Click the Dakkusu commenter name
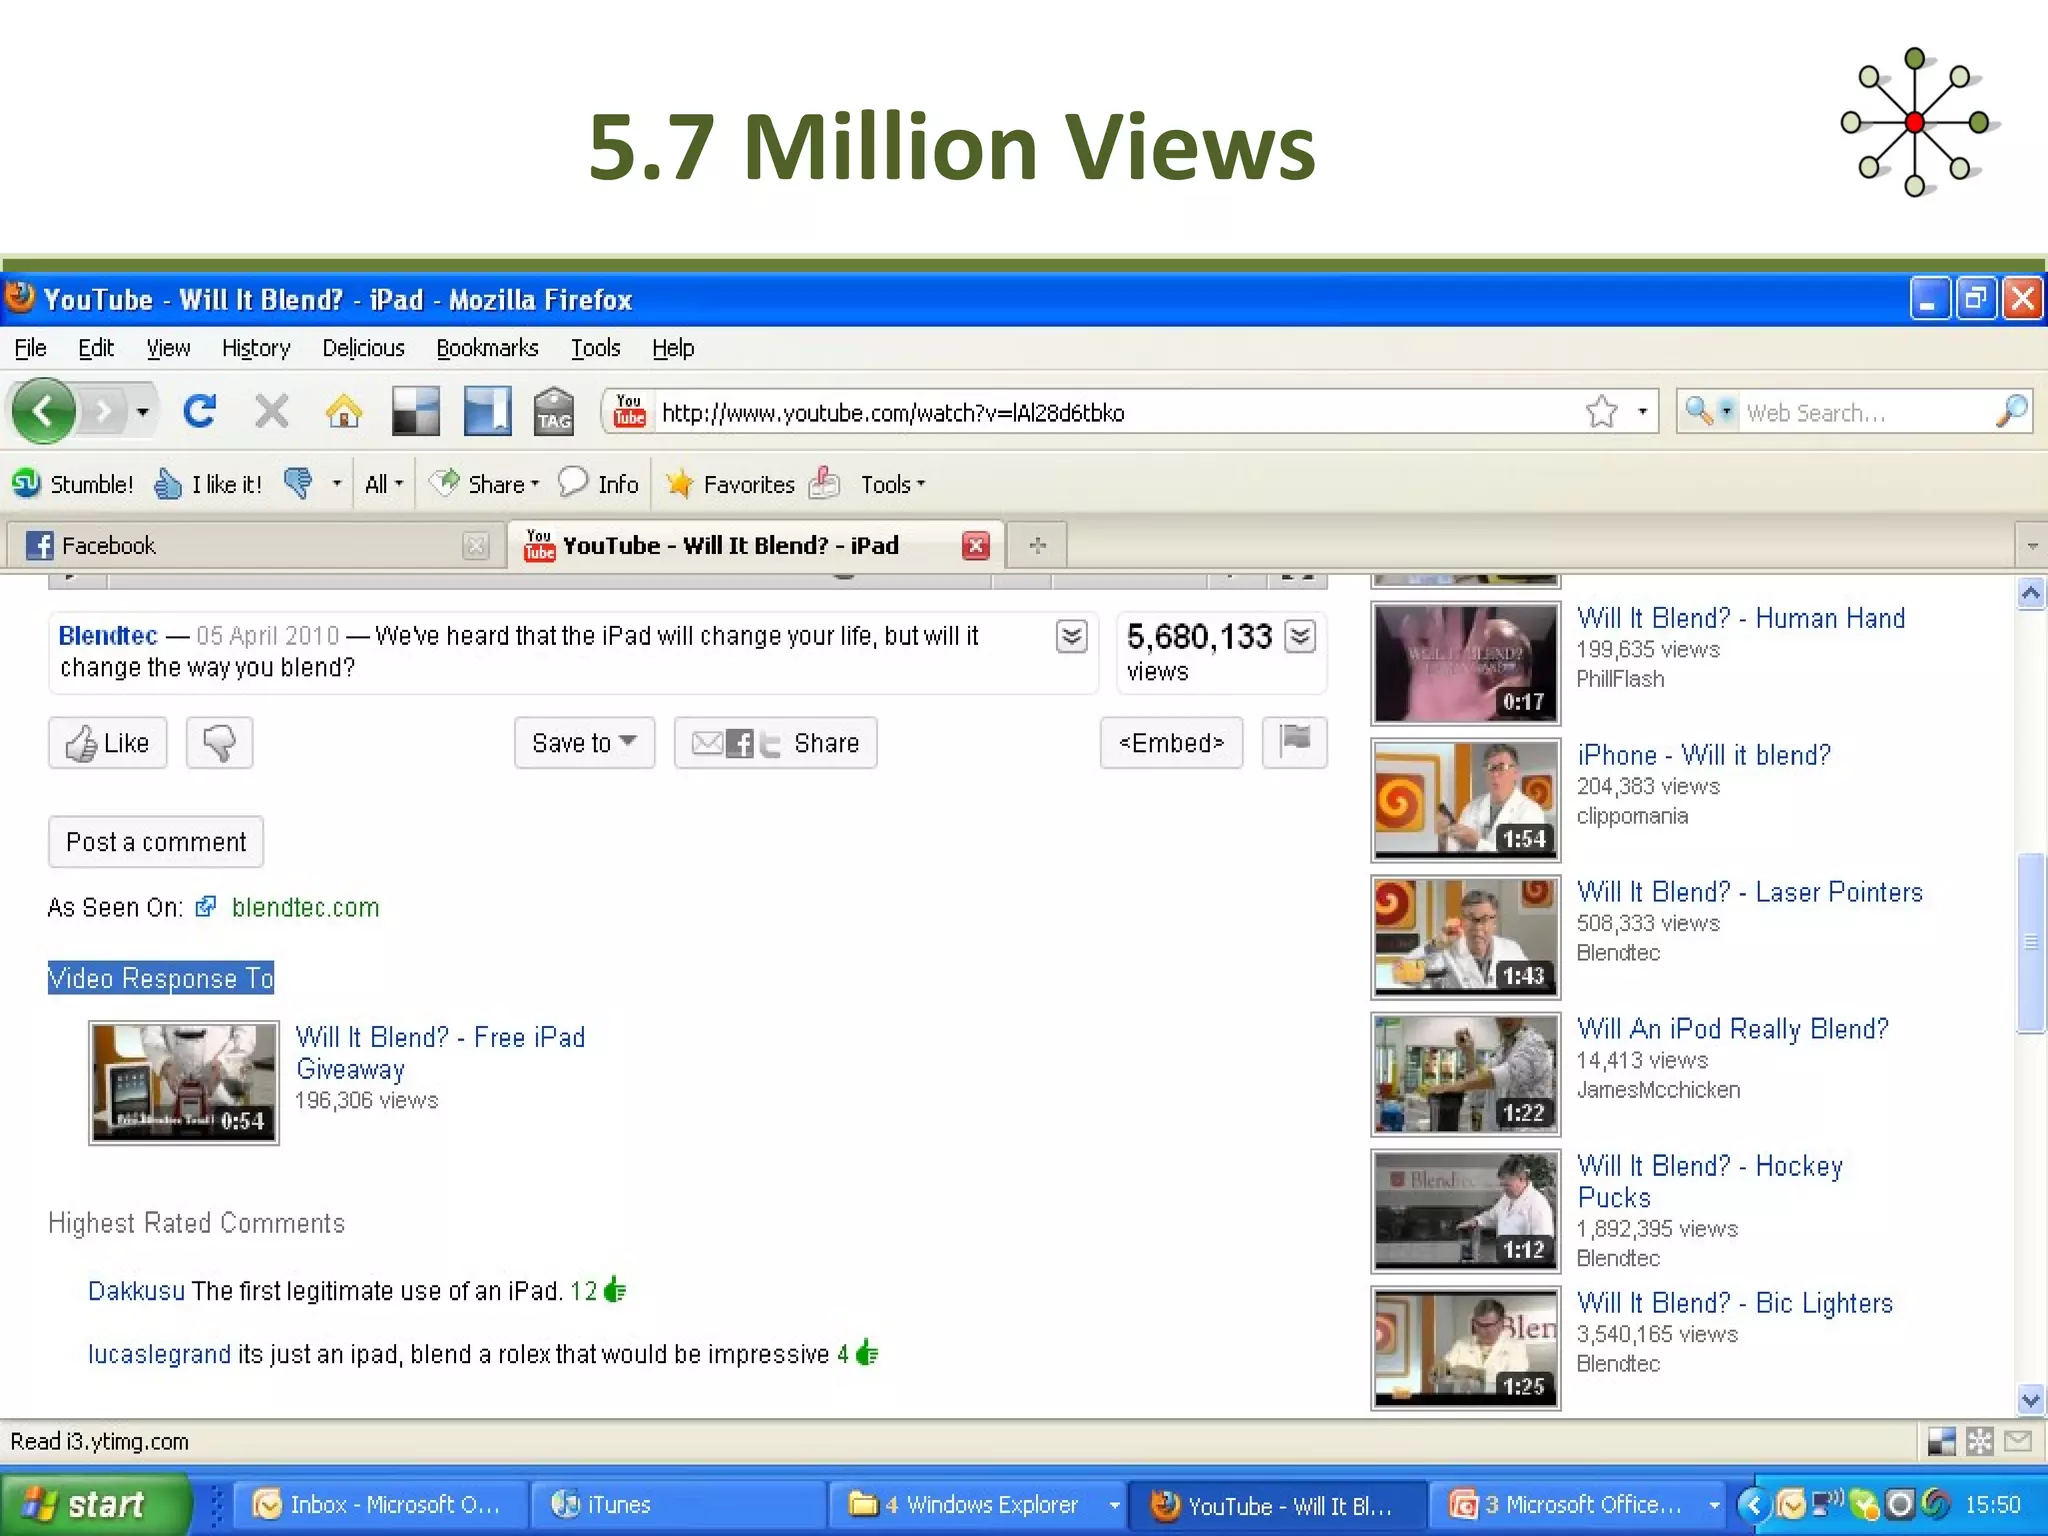Viewport: 2048px width, 1536px height. tap(136, 1291)
